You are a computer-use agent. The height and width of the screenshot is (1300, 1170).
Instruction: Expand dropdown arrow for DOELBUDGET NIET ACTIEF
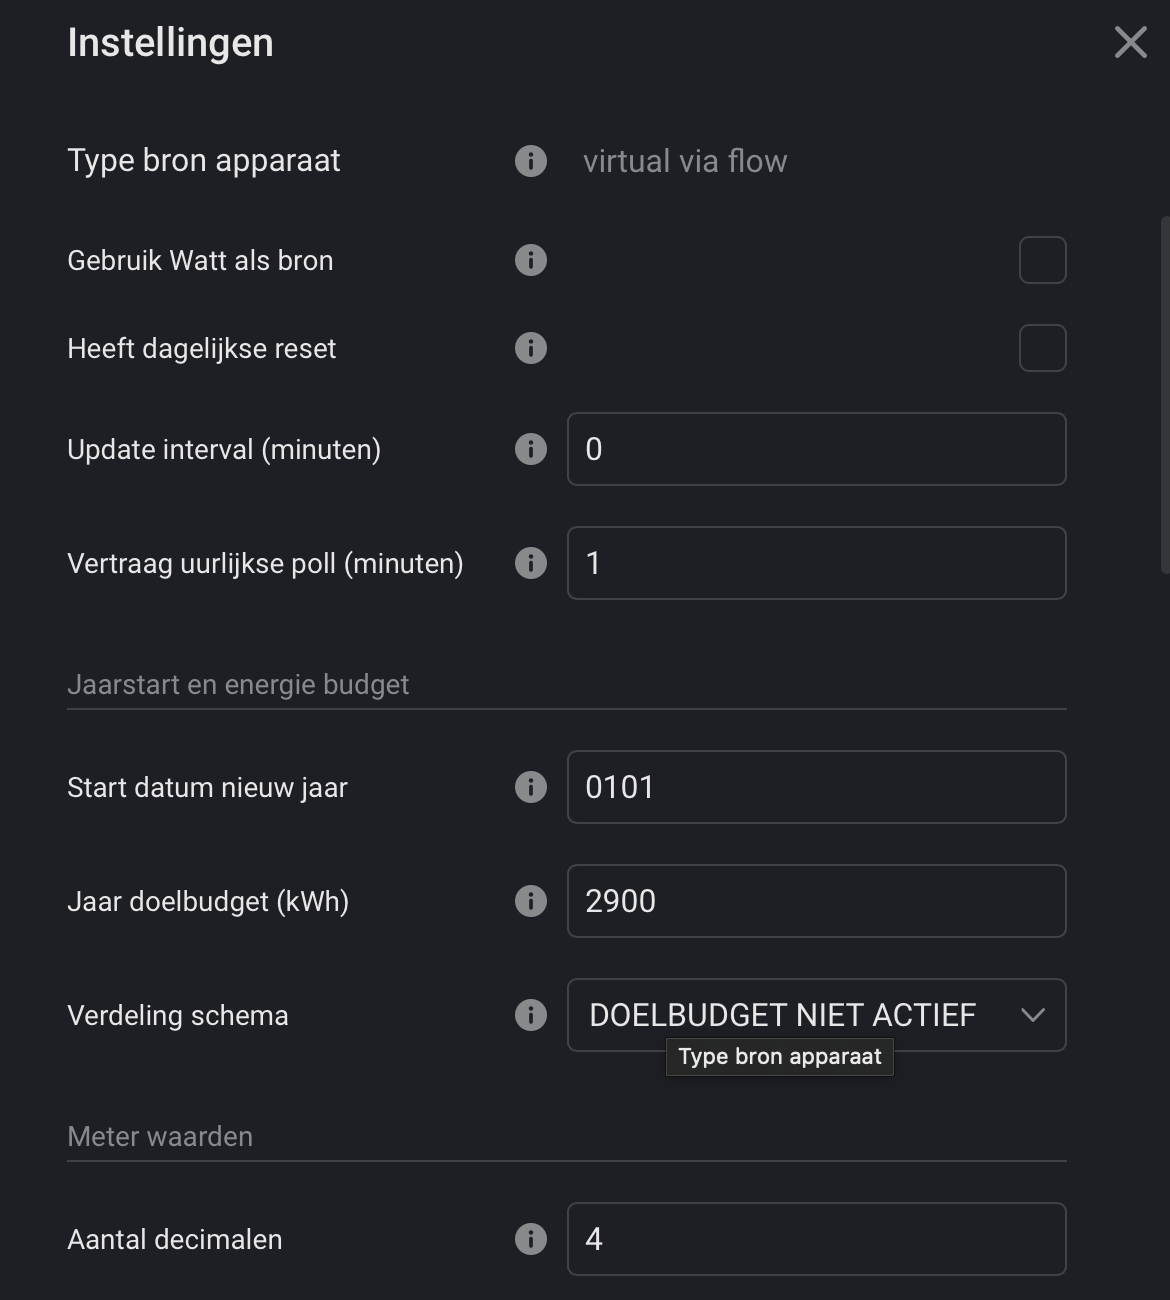[x=1033, y=1016]
